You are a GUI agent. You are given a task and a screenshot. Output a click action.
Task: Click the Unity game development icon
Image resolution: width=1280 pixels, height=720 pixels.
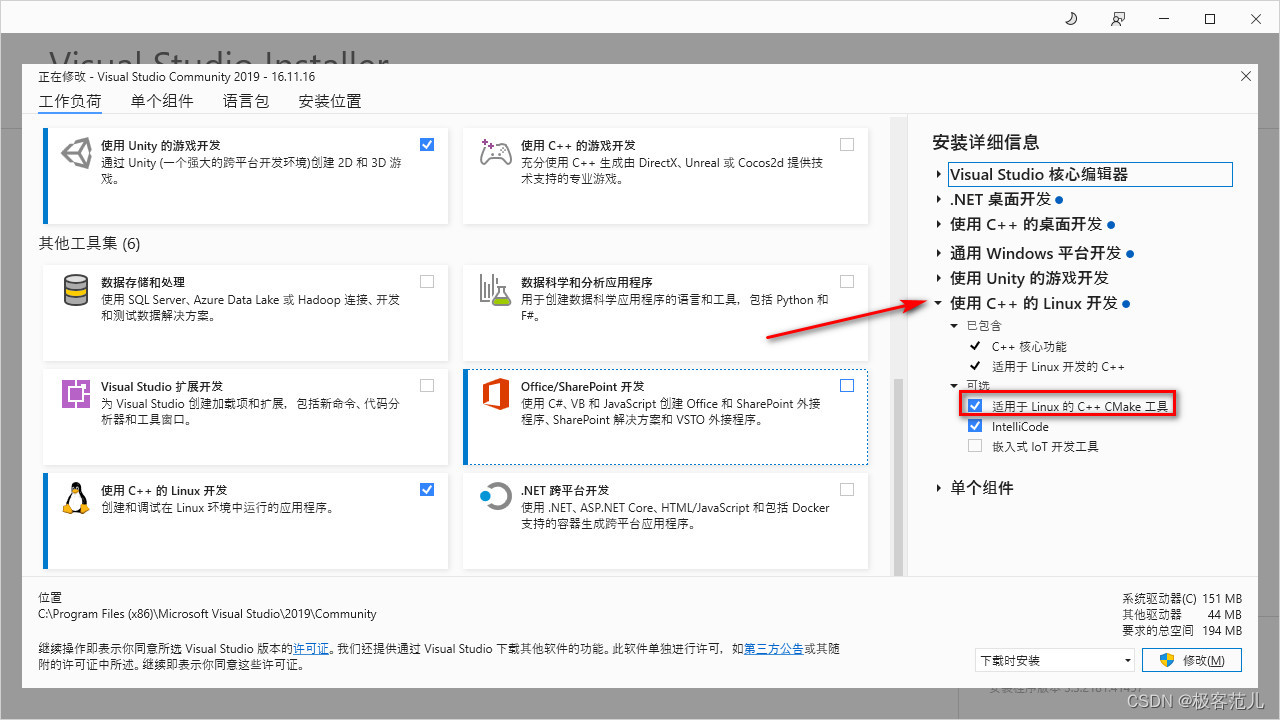[x=76, y=153]
